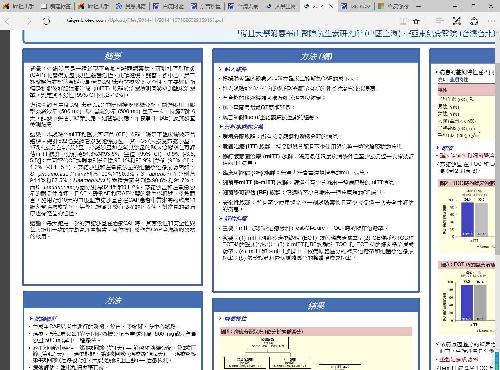Click the "摘要" section header
The image size is (500, 370).
(x=113, y=56)
